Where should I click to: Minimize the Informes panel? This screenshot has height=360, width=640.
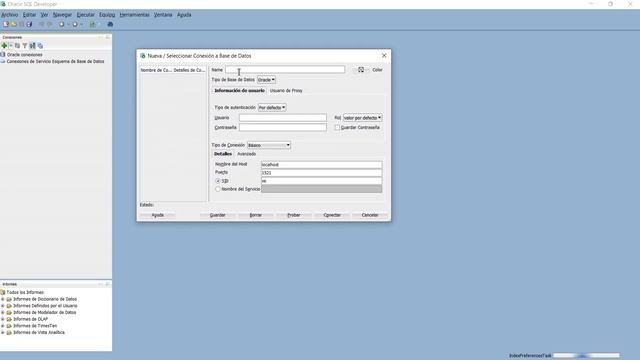click(101, 284)
